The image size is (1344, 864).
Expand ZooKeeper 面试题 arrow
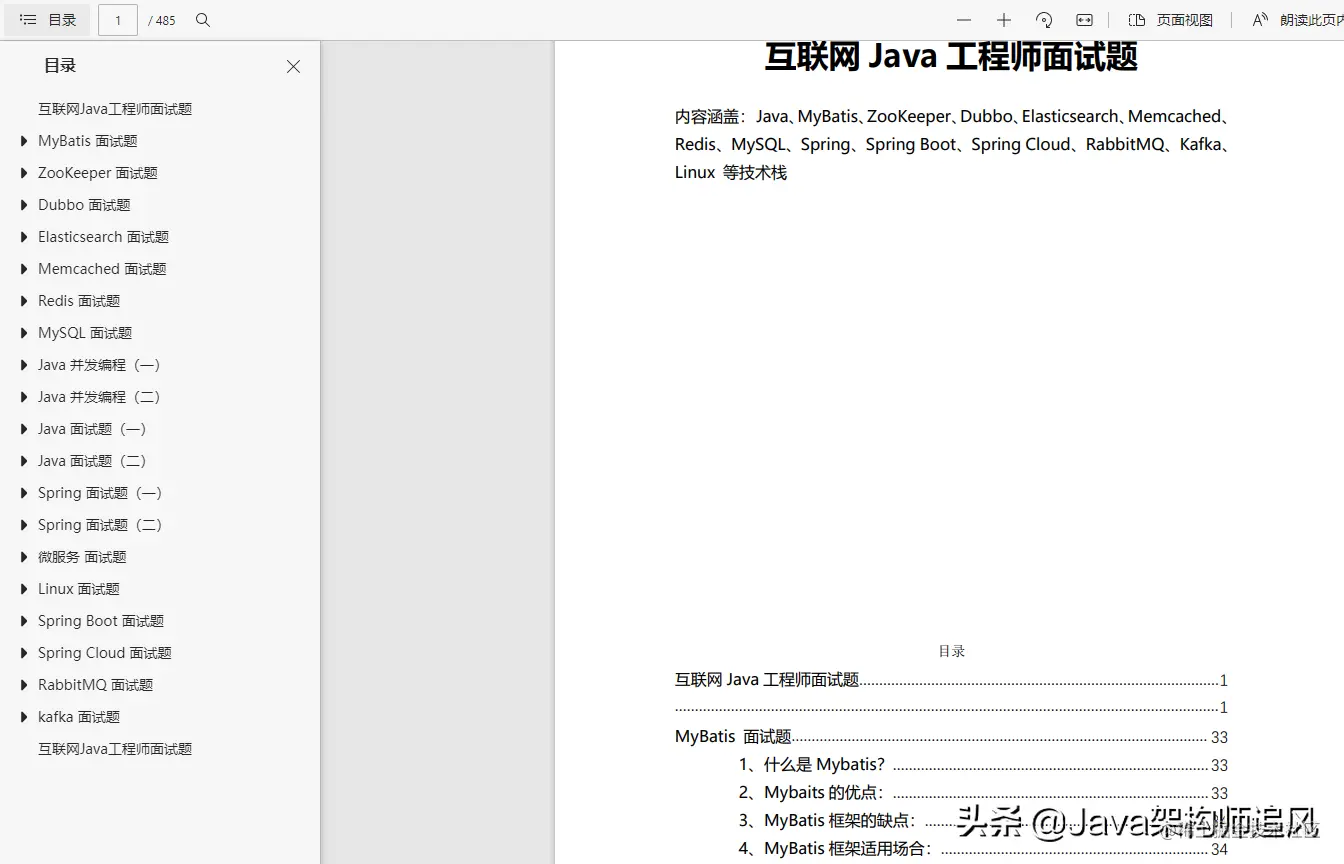pos(24,173)
